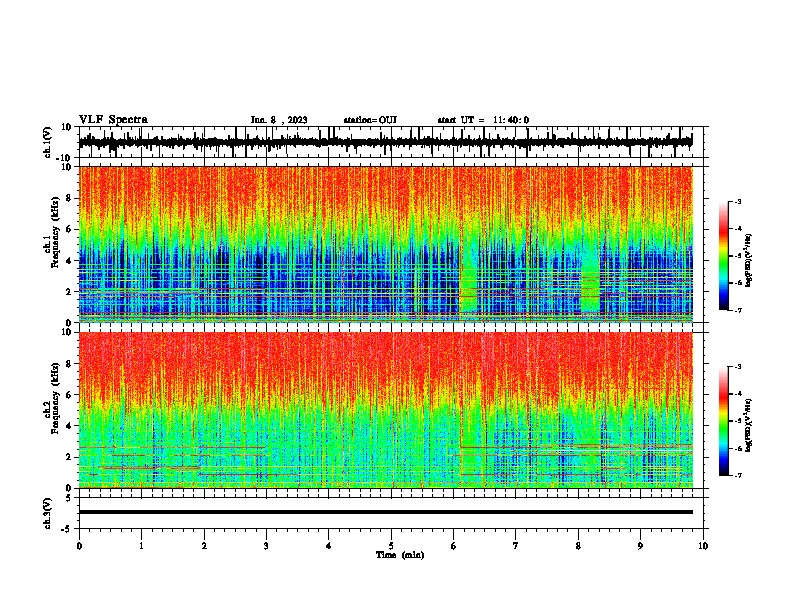
Task: Click time-axis tick label "10" at the axis end
Action: click(x=703, y=546)
